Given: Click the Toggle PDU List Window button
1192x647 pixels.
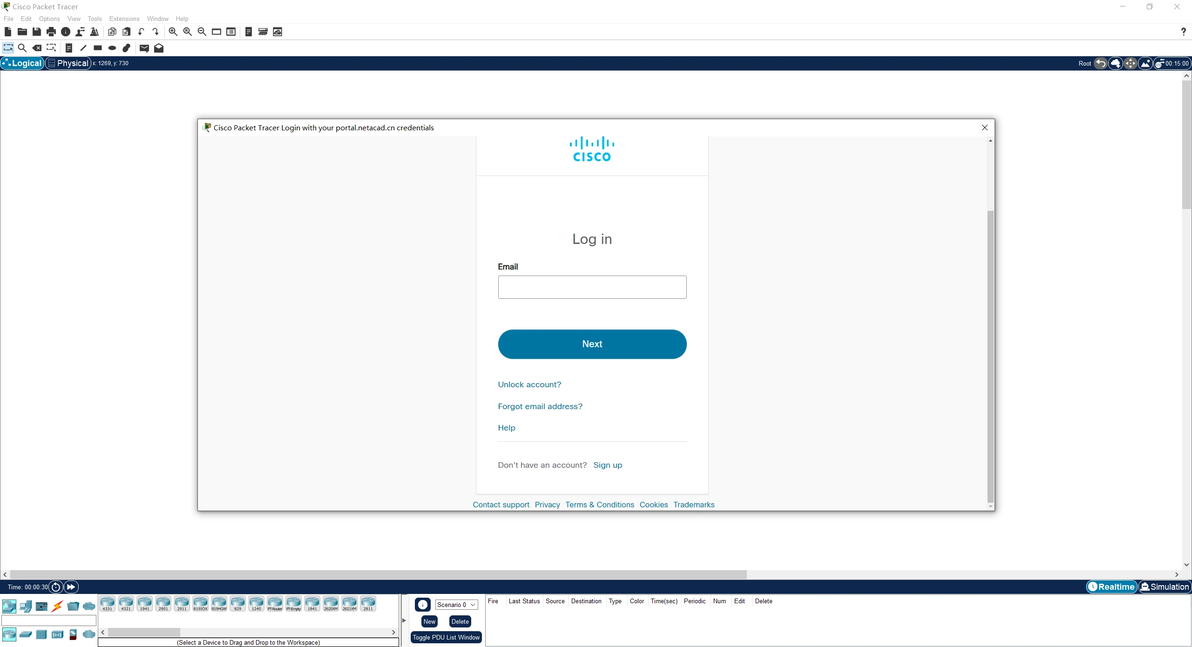Looking at the screenshot, I should (446, 637).
